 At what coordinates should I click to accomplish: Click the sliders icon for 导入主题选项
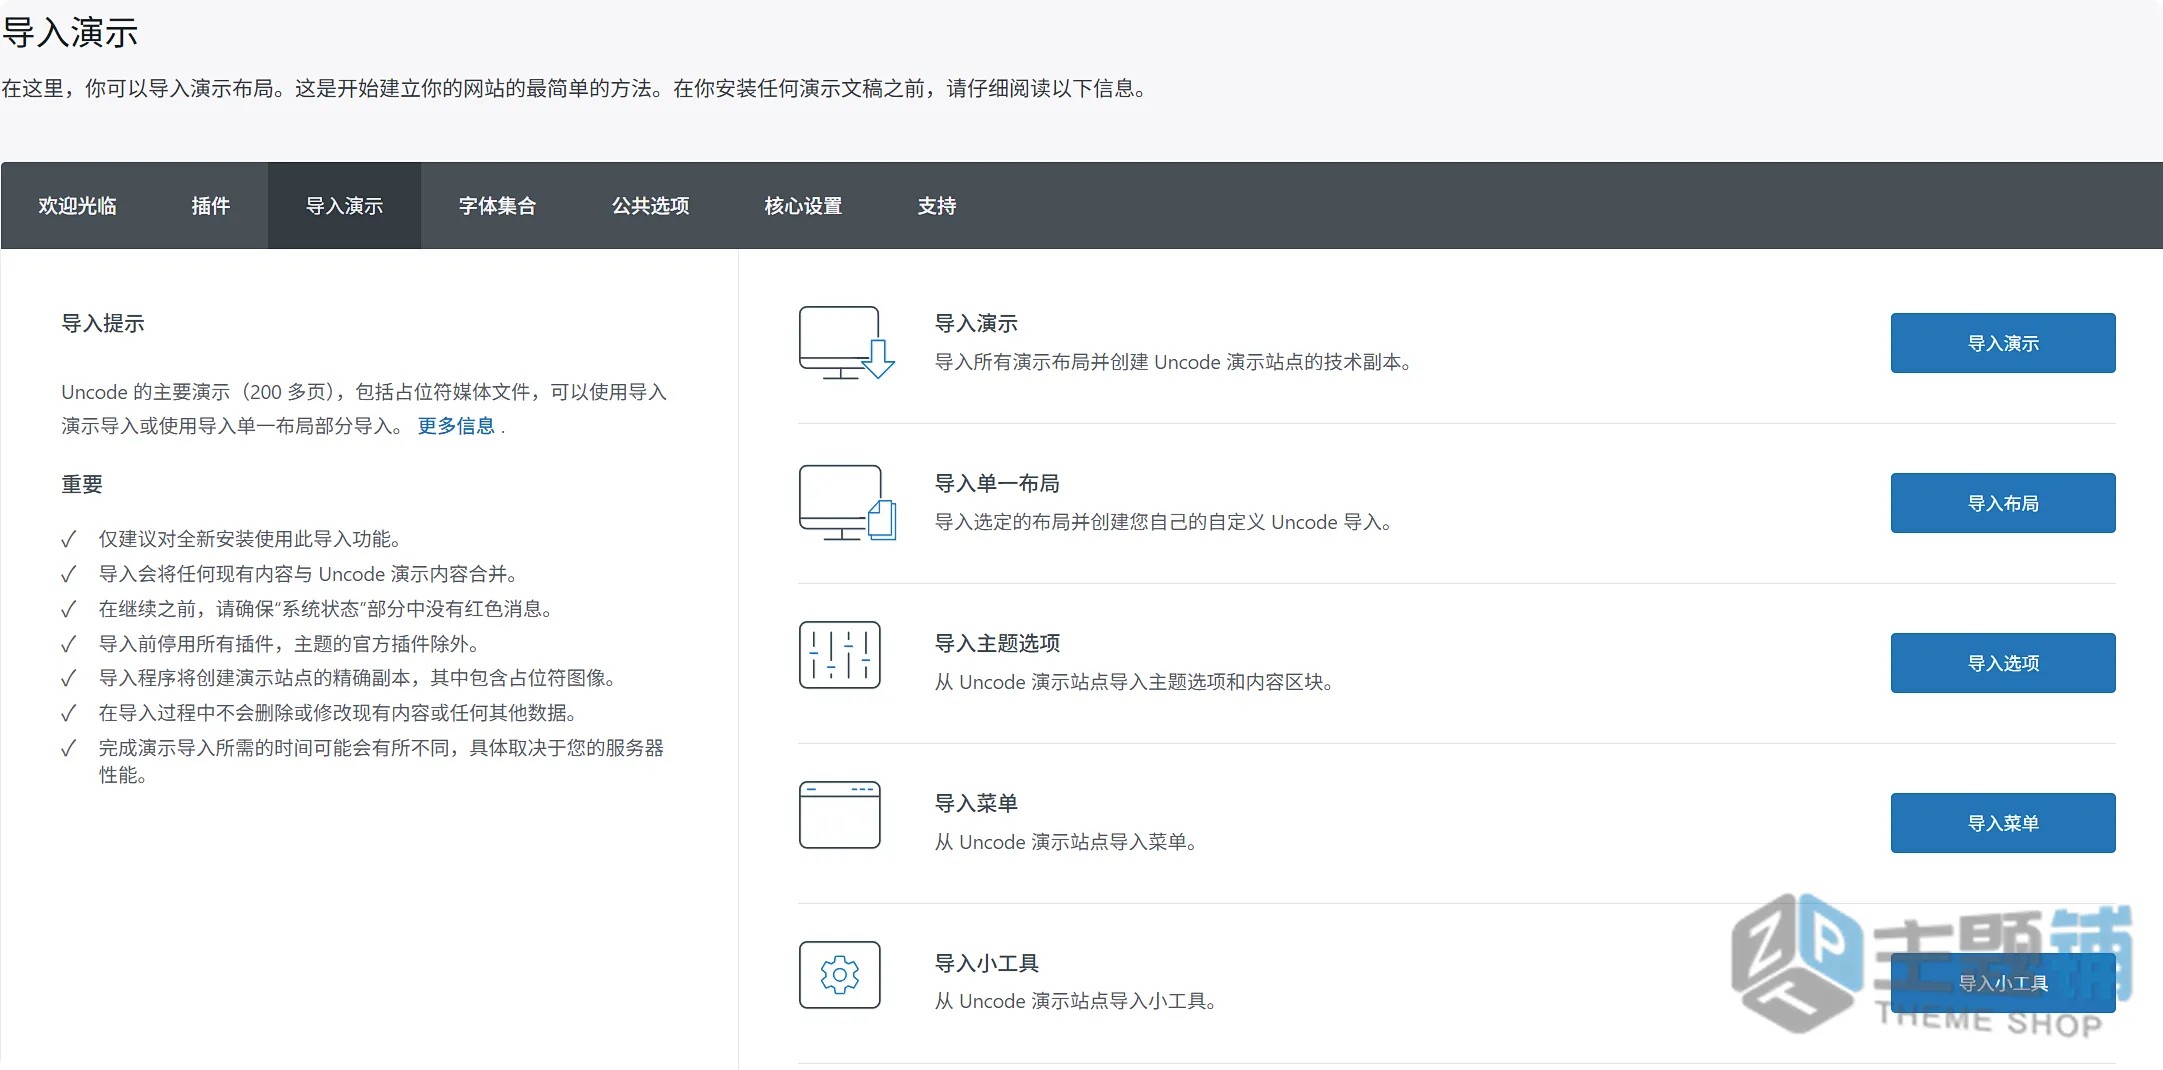[x=840, y=655]
